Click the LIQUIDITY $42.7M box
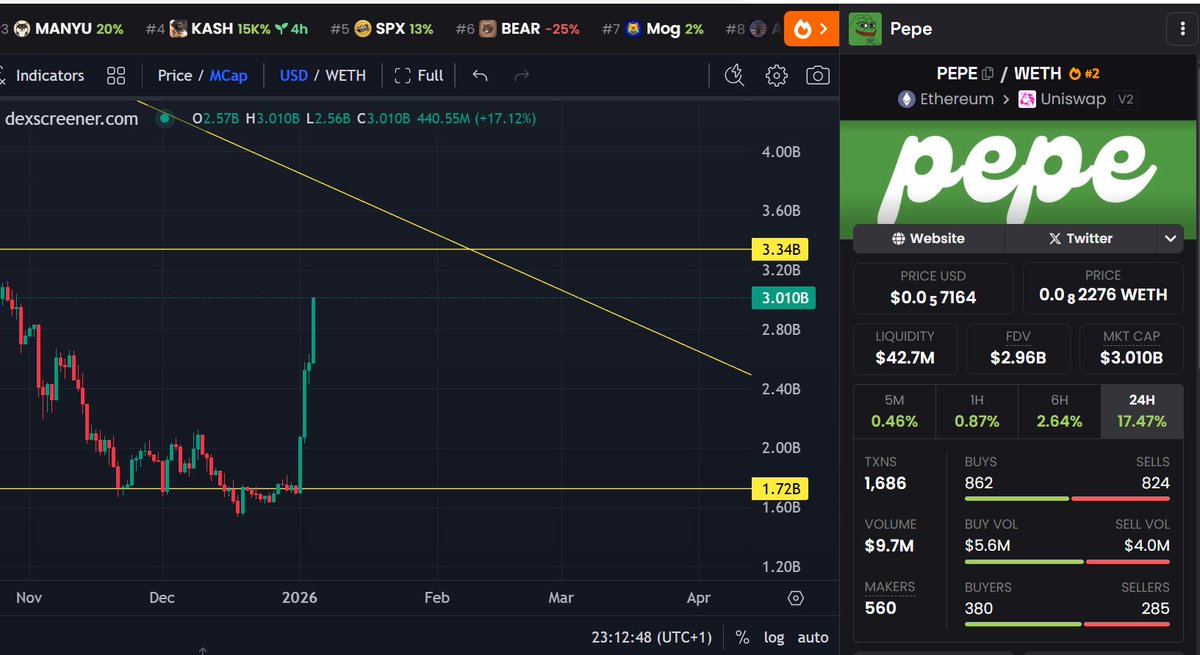Image resolution: width=1200 pixels, height=655 pixels. [905, 349]
